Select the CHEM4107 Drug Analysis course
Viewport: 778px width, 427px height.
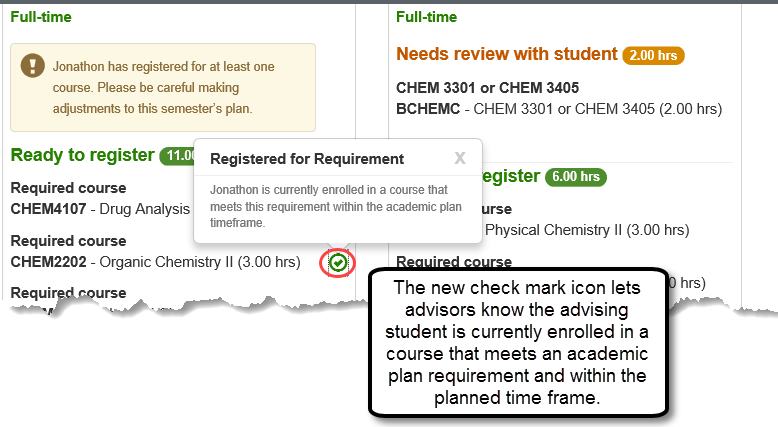100,209
